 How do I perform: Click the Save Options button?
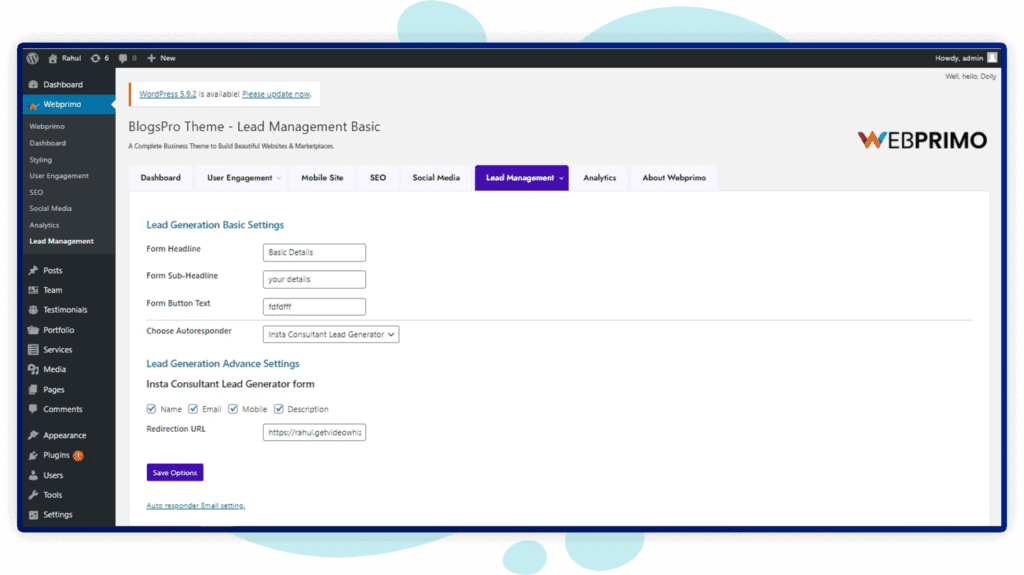[x=175, y=472]
